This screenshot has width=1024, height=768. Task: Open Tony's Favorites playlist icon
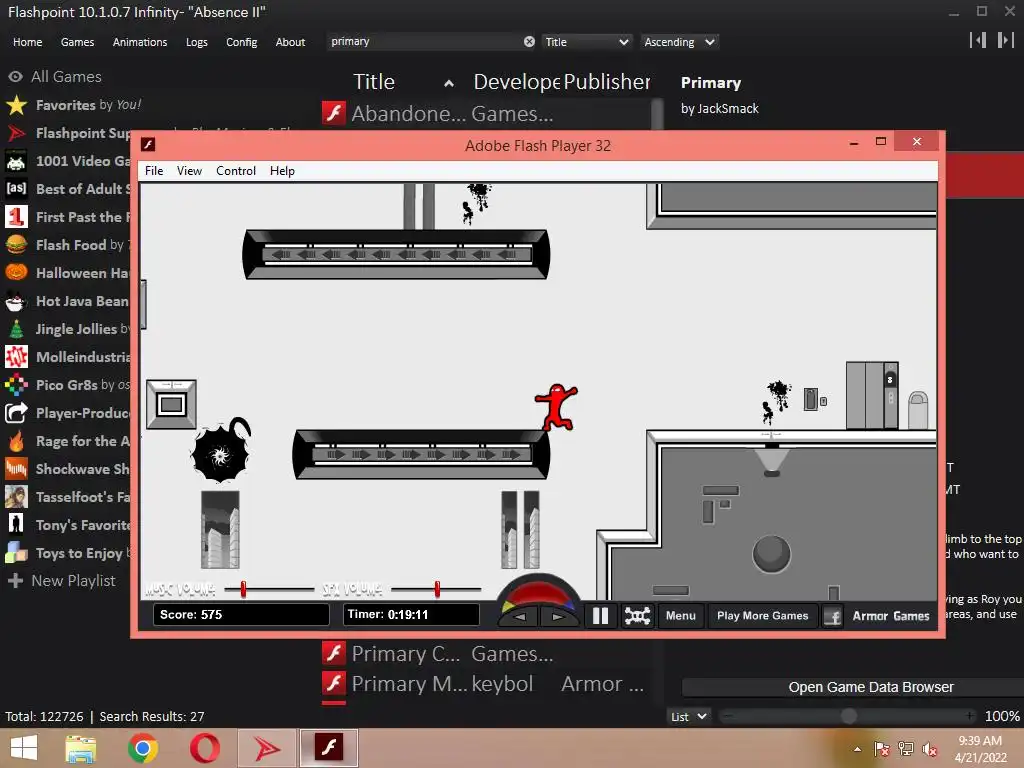click(x=16, y=525)
